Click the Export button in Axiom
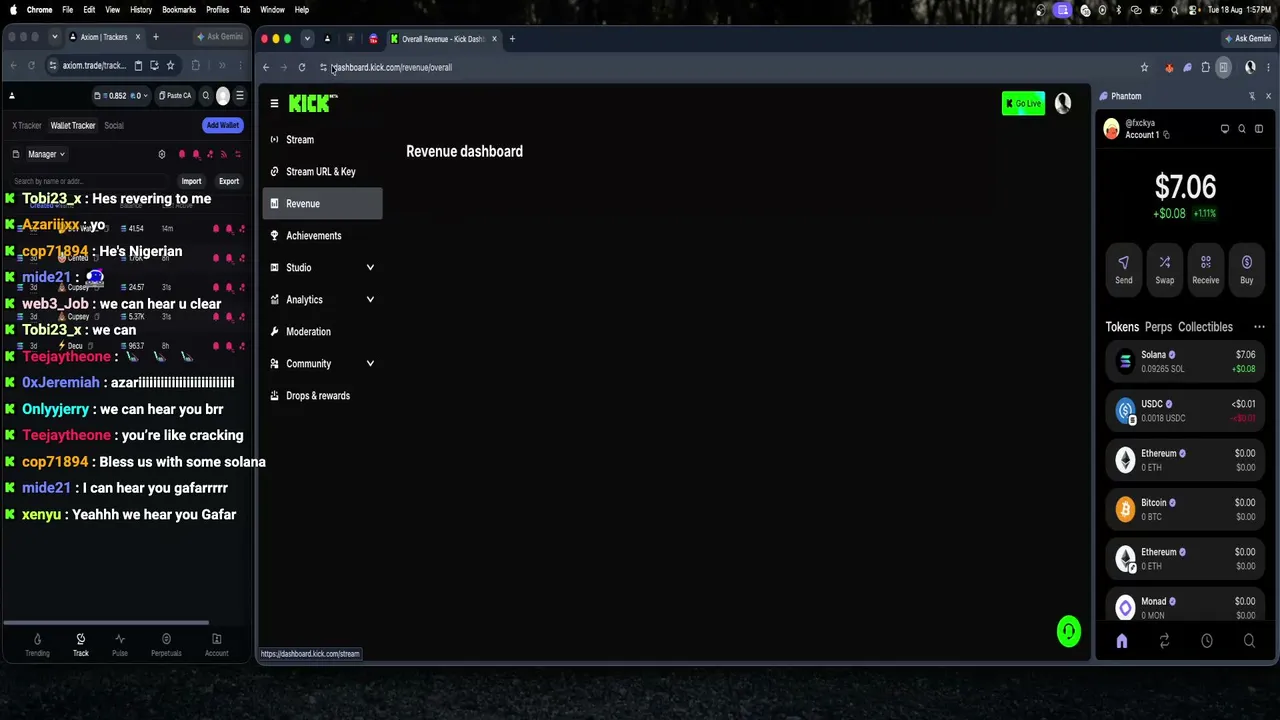 coord(229,182)
